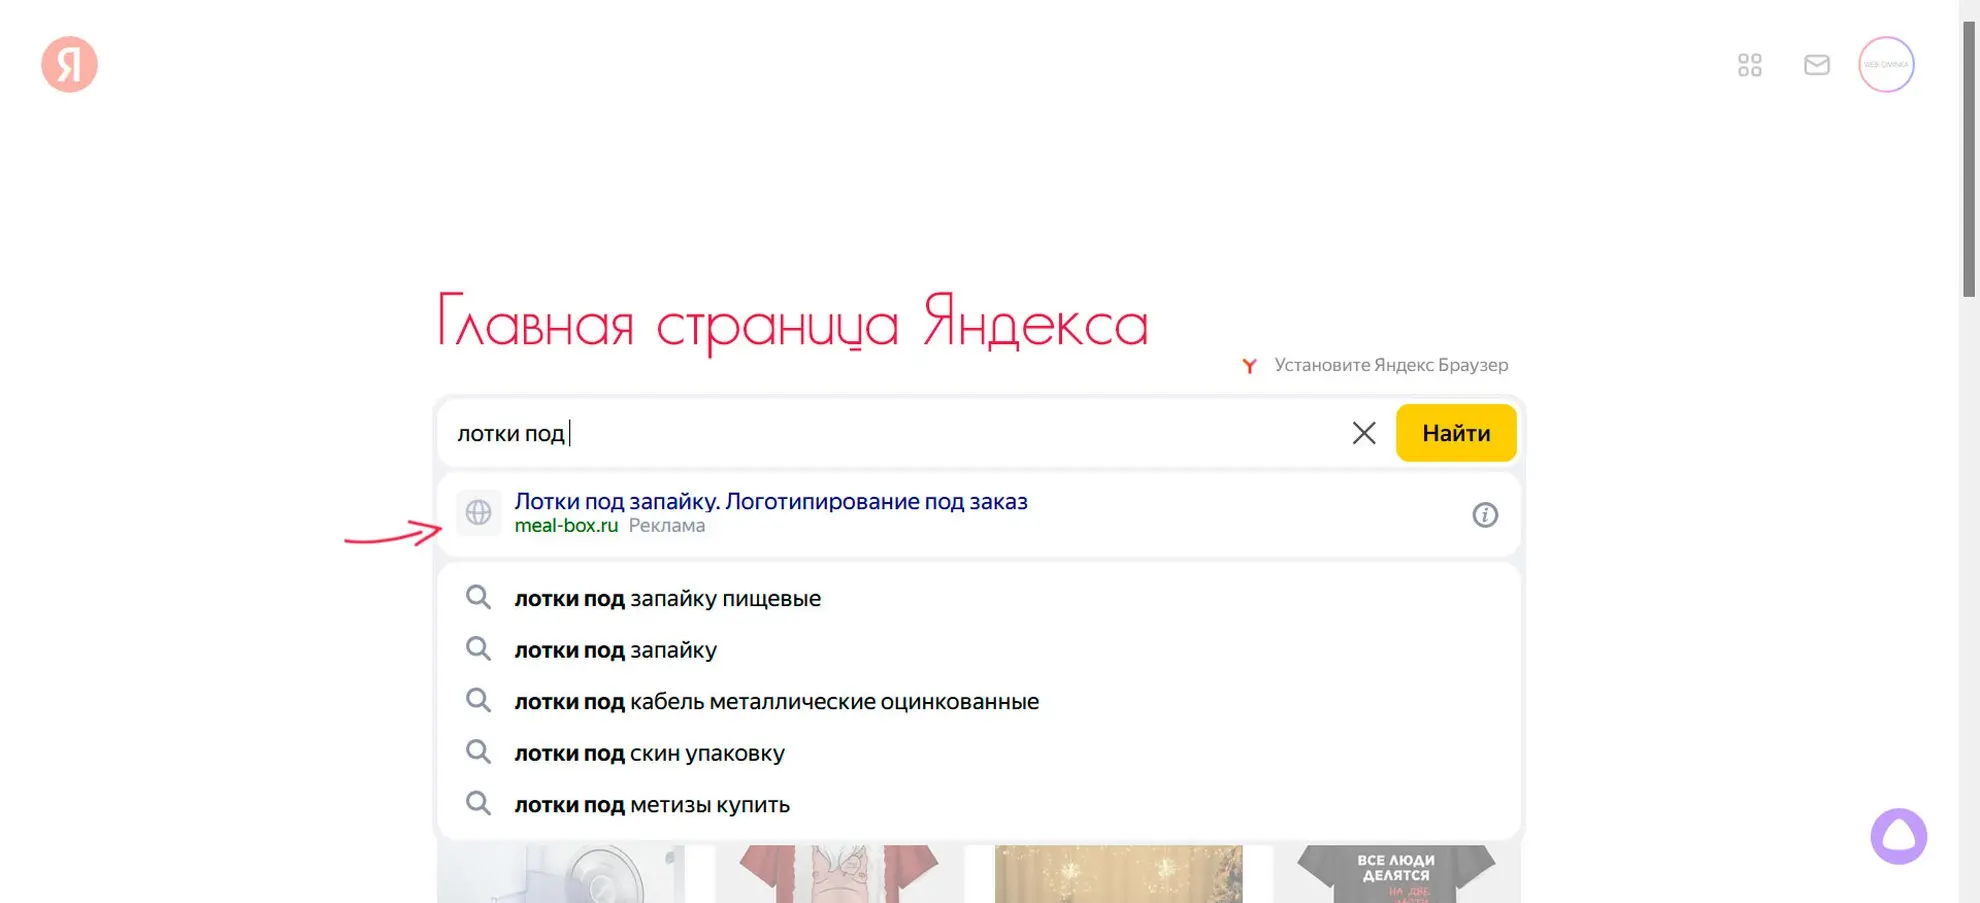Choose suggestion 'лотки под запайку'
This screenshot has height=903, width=1980.
click(x=615, y=650)
